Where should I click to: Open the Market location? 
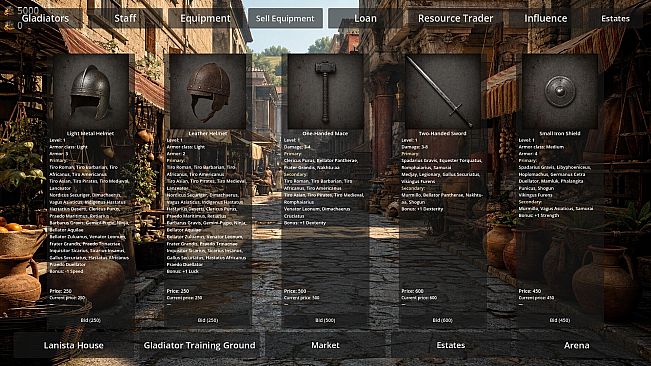point(325,345)
